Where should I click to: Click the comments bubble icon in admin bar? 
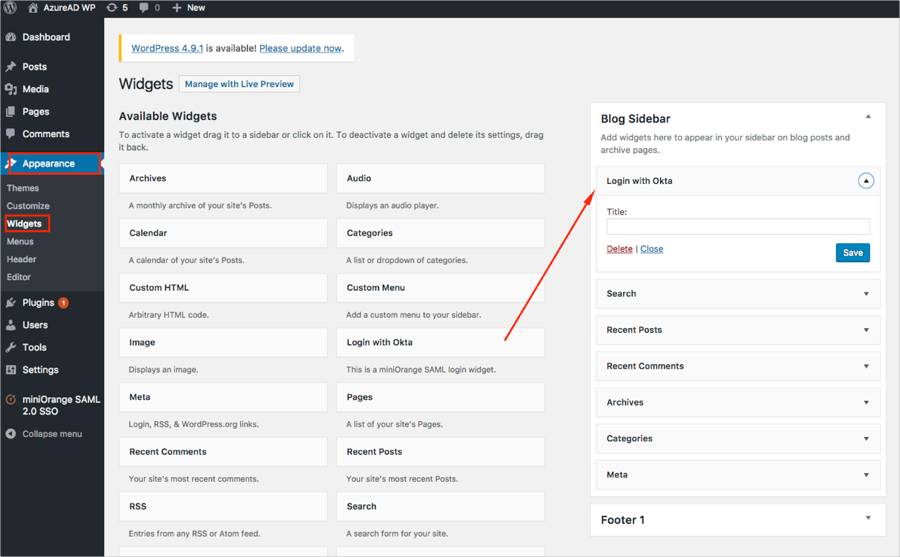click(x=145, y=8)
